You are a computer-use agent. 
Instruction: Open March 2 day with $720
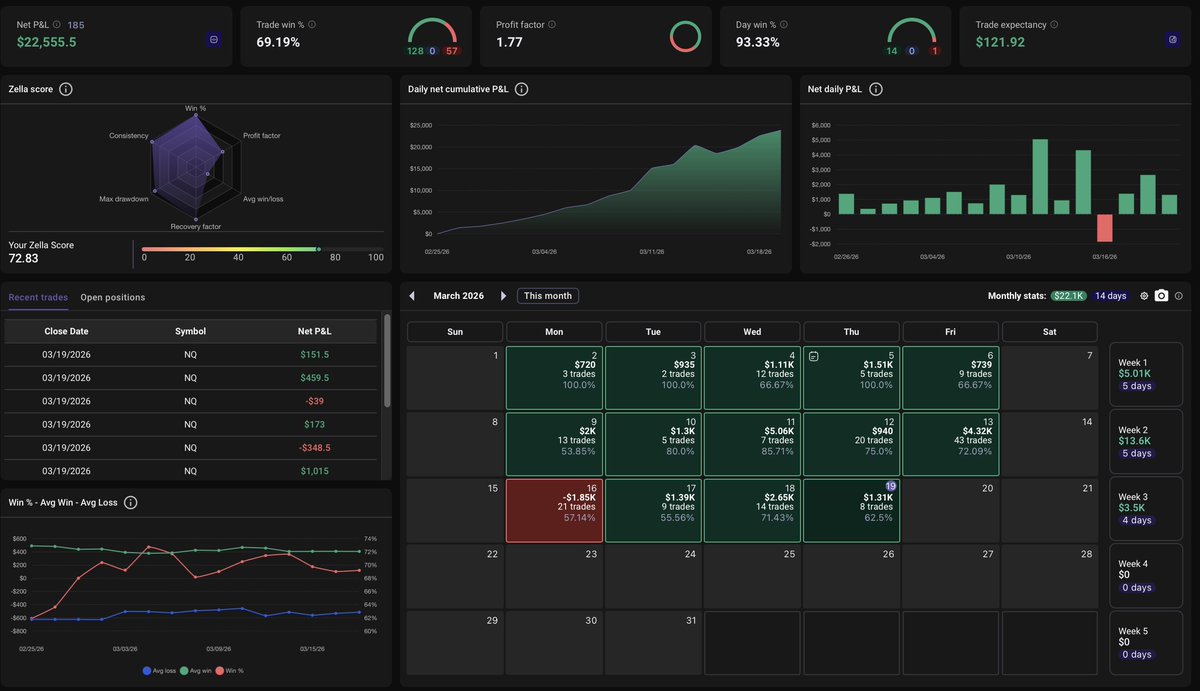pos(554,378)
